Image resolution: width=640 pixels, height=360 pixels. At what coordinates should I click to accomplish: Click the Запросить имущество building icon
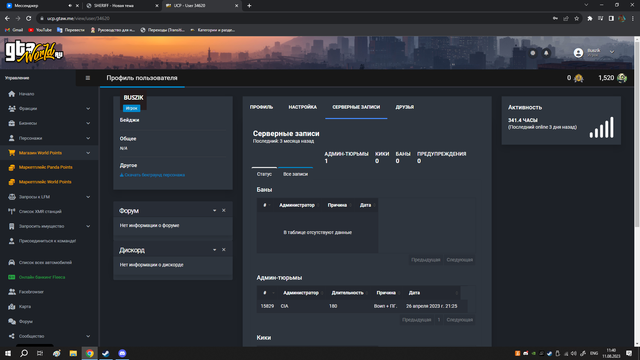click(11, 226)
